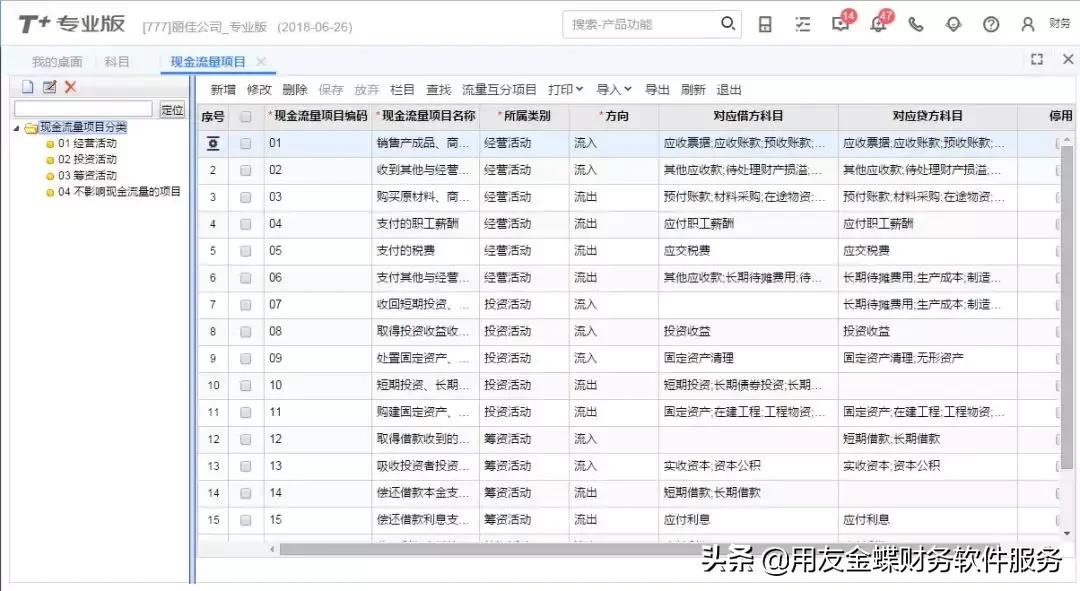Check the checkbox on row 3
This screenshot has height=591, width=1080.
click(x=245, y=196)
